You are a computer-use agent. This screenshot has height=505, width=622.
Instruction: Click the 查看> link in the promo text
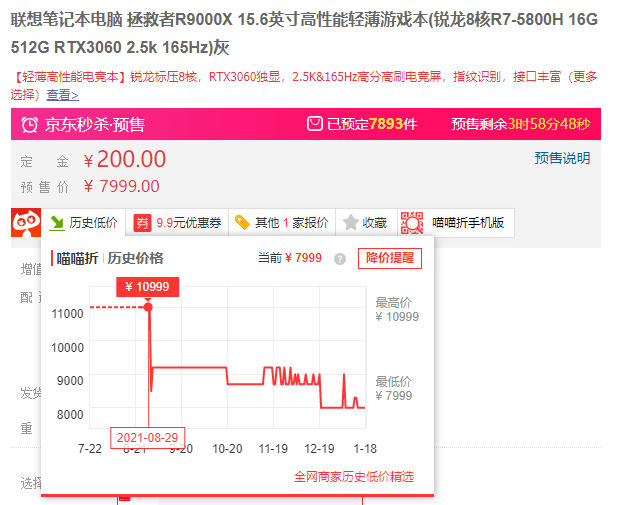pyautogui.click(x=63, y=95)
